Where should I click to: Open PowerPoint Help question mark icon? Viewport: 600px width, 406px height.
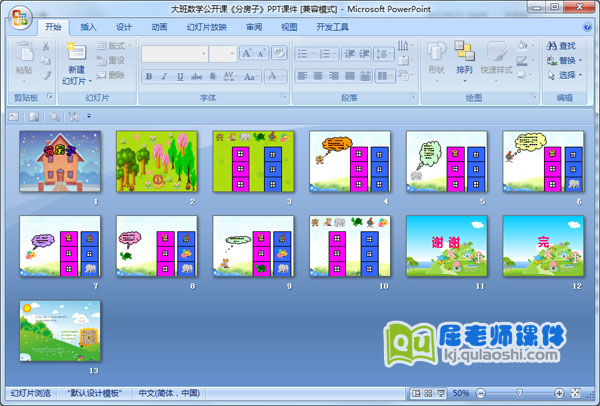coord(587,27)
